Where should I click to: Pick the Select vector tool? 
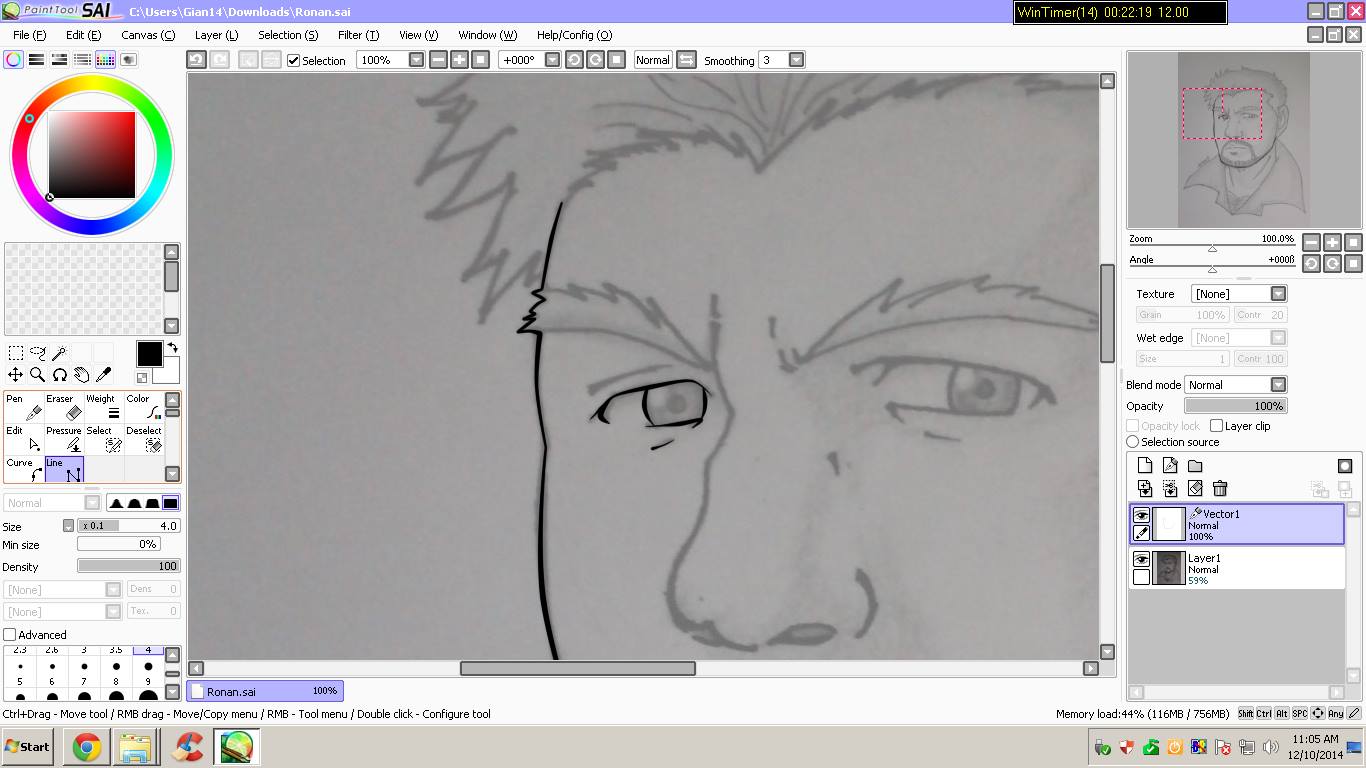104,439
